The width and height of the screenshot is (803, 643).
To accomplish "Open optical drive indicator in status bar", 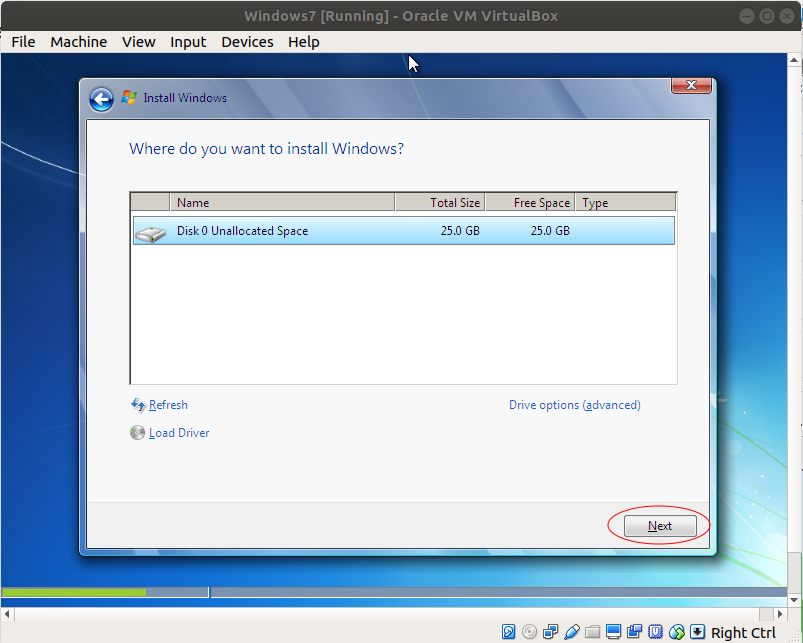I will pos(530,632).
